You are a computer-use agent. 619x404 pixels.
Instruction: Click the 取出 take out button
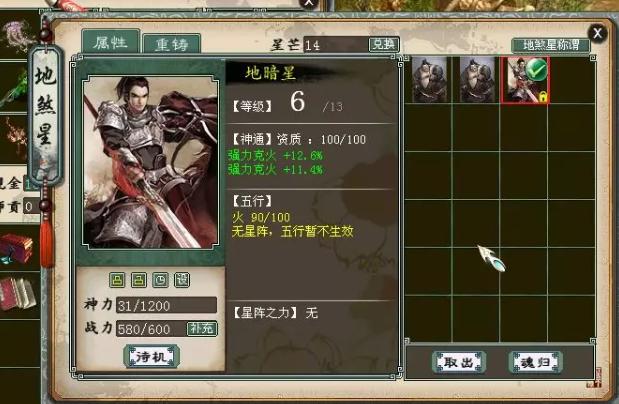click(458, 362)
